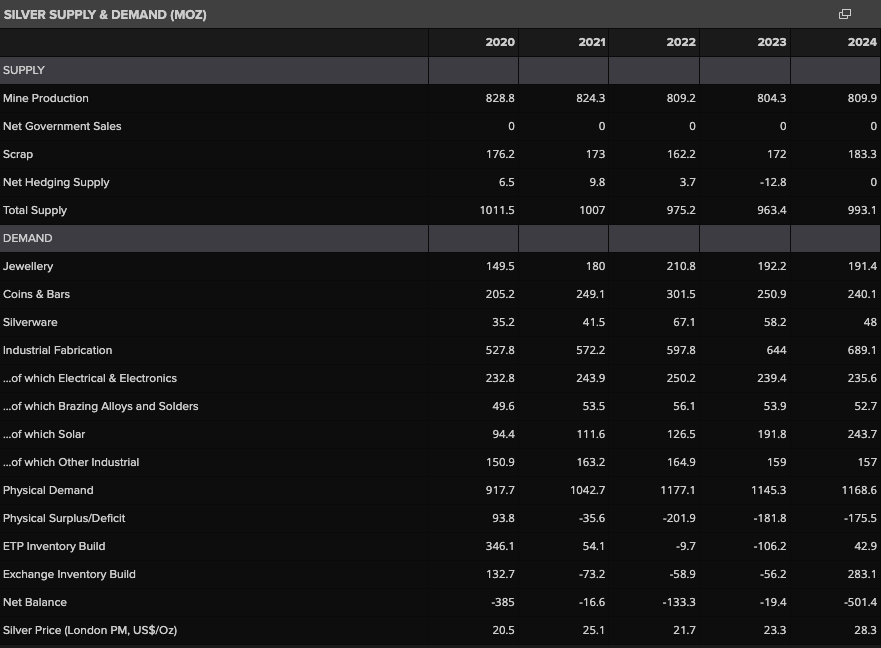Click the DEMAND section header row
This screenshot has width=881, height=648.
pyautogui.click(x=440, y=238)
